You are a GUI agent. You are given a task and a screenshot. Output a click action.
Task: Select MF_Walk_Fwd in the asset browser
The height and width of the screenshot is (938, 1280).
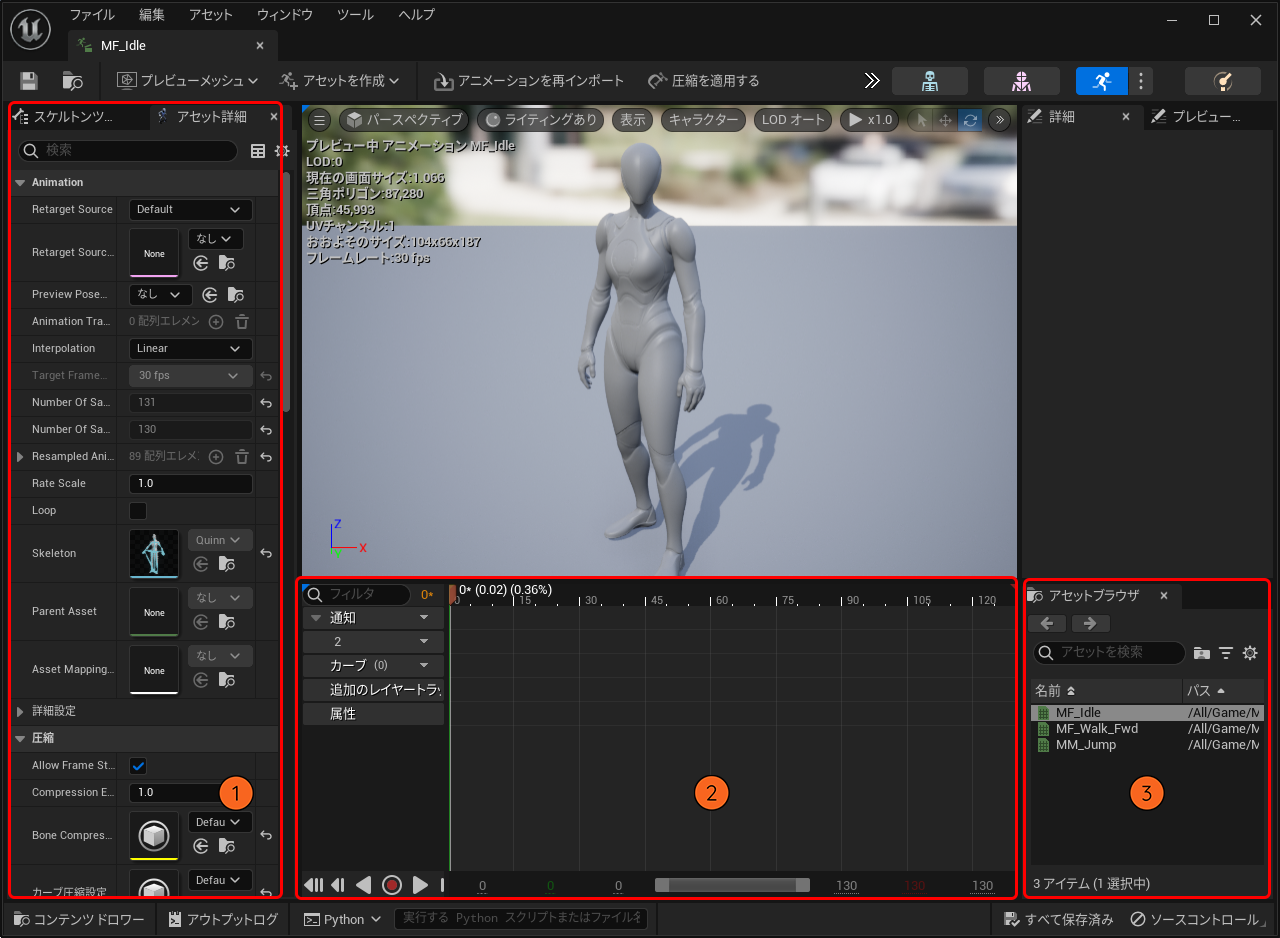click(1096, 729)
